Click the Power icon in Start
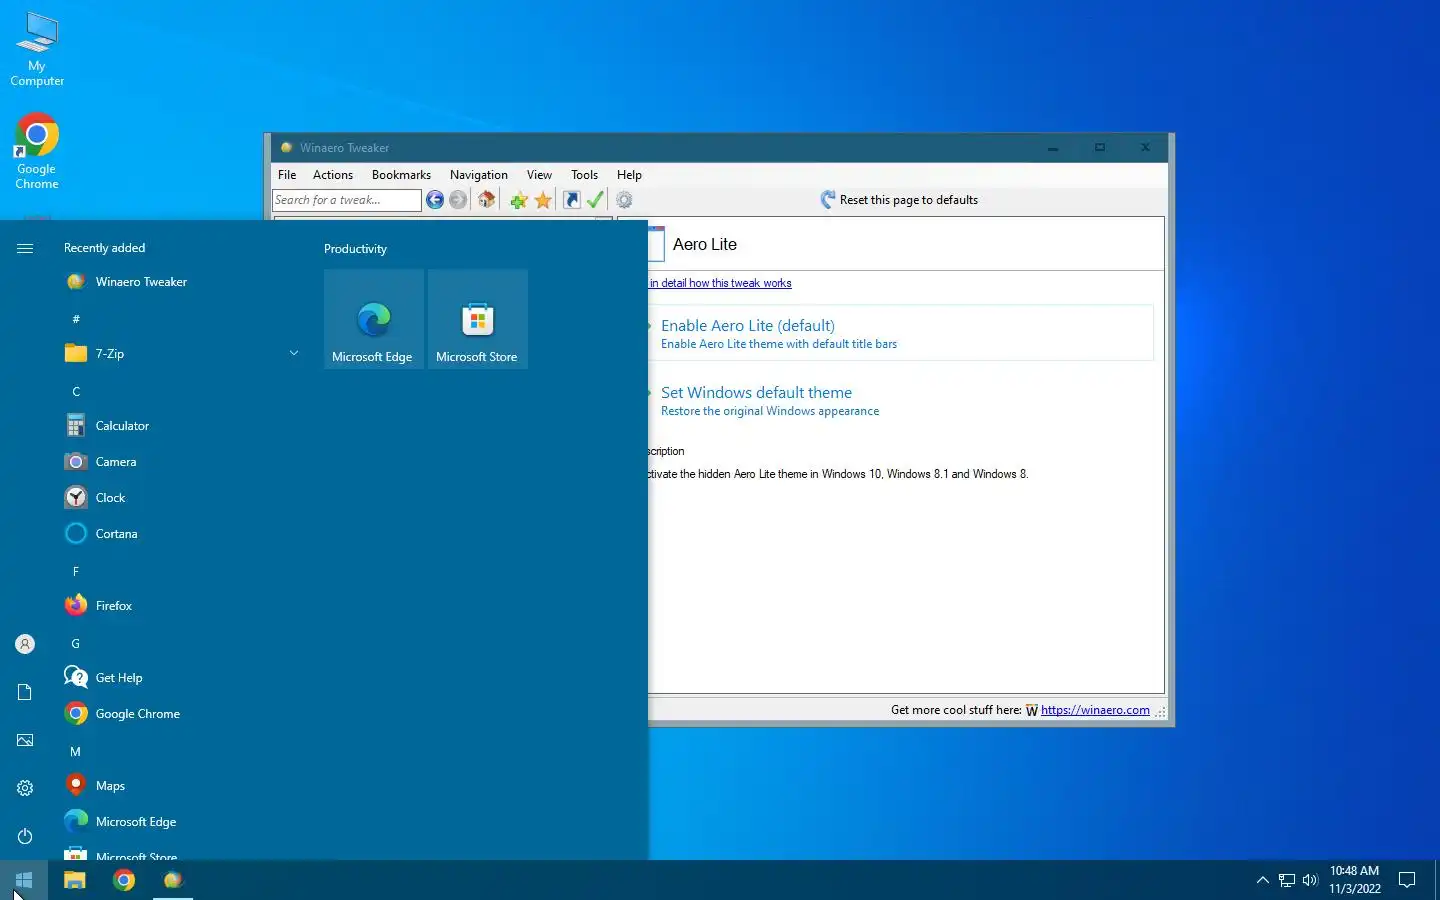 [25, 836]
